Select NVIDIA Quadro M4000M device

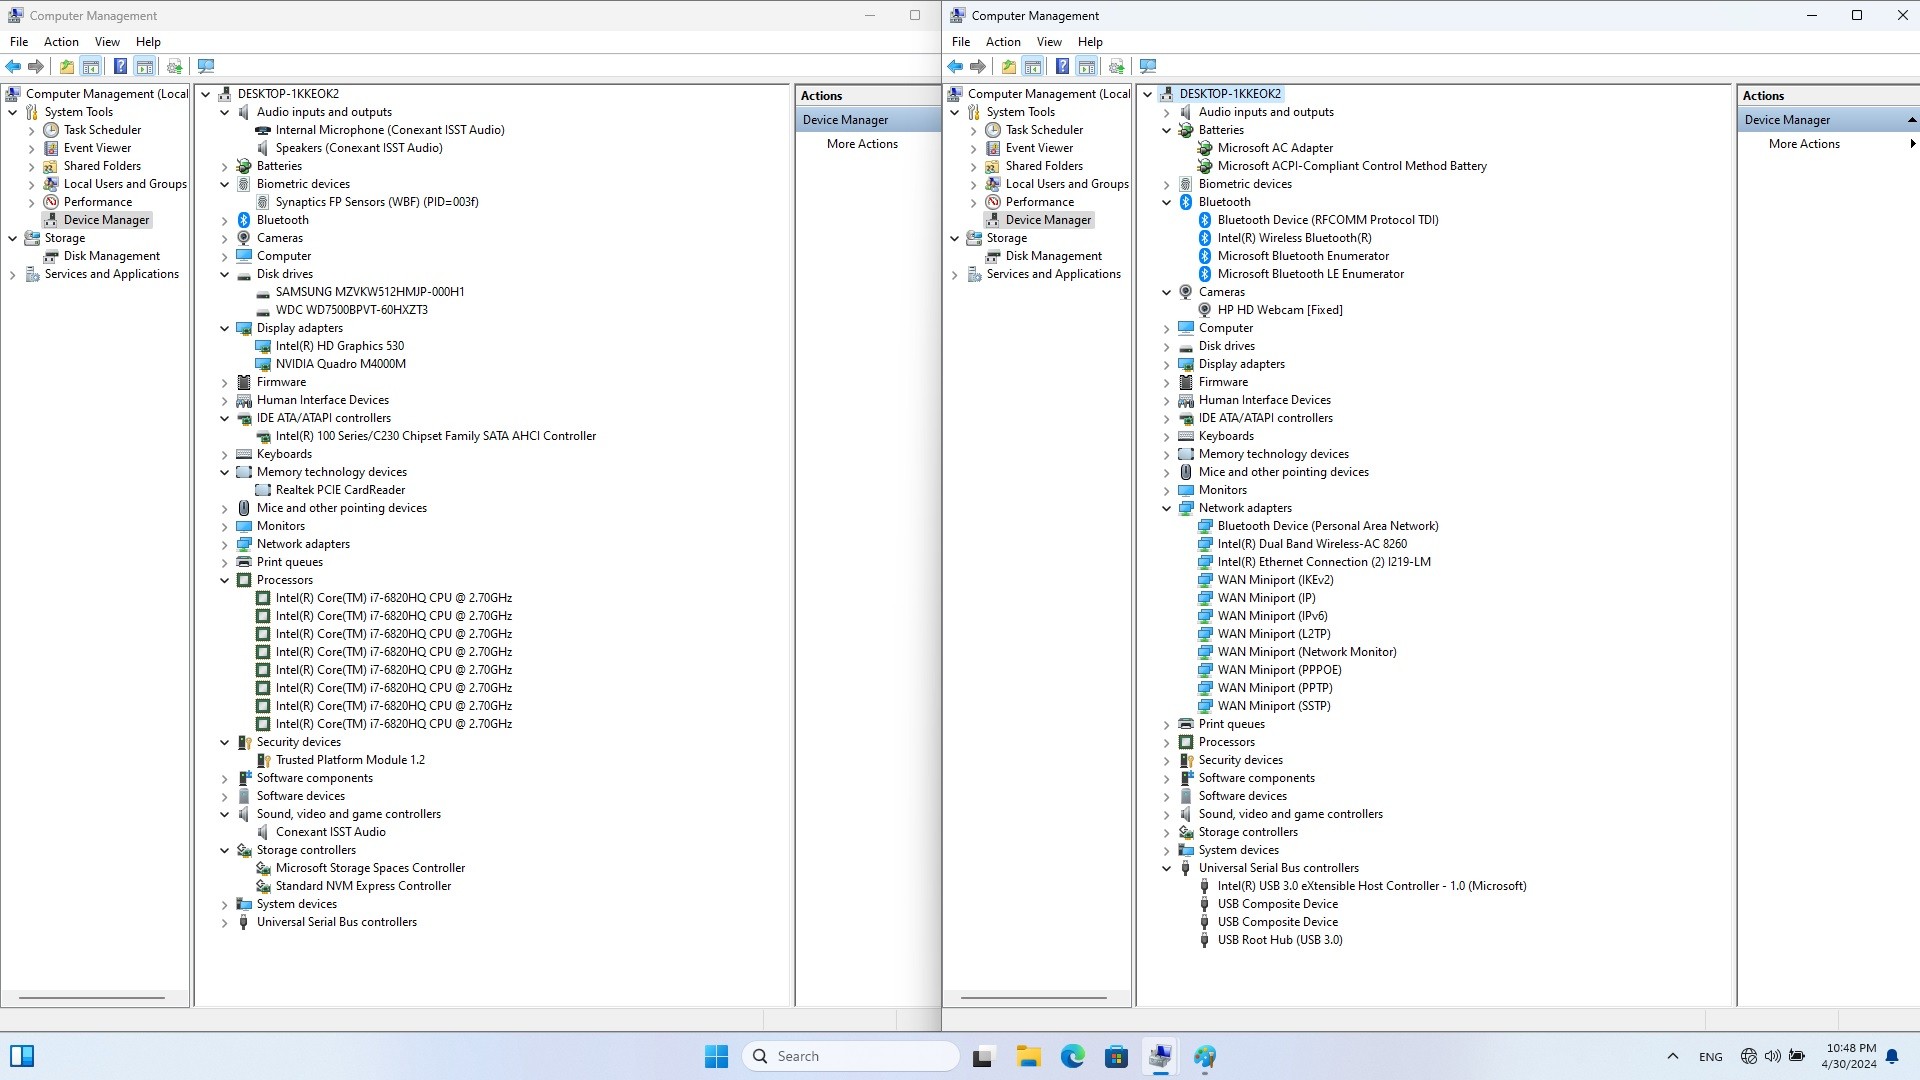tap(340, 364)
